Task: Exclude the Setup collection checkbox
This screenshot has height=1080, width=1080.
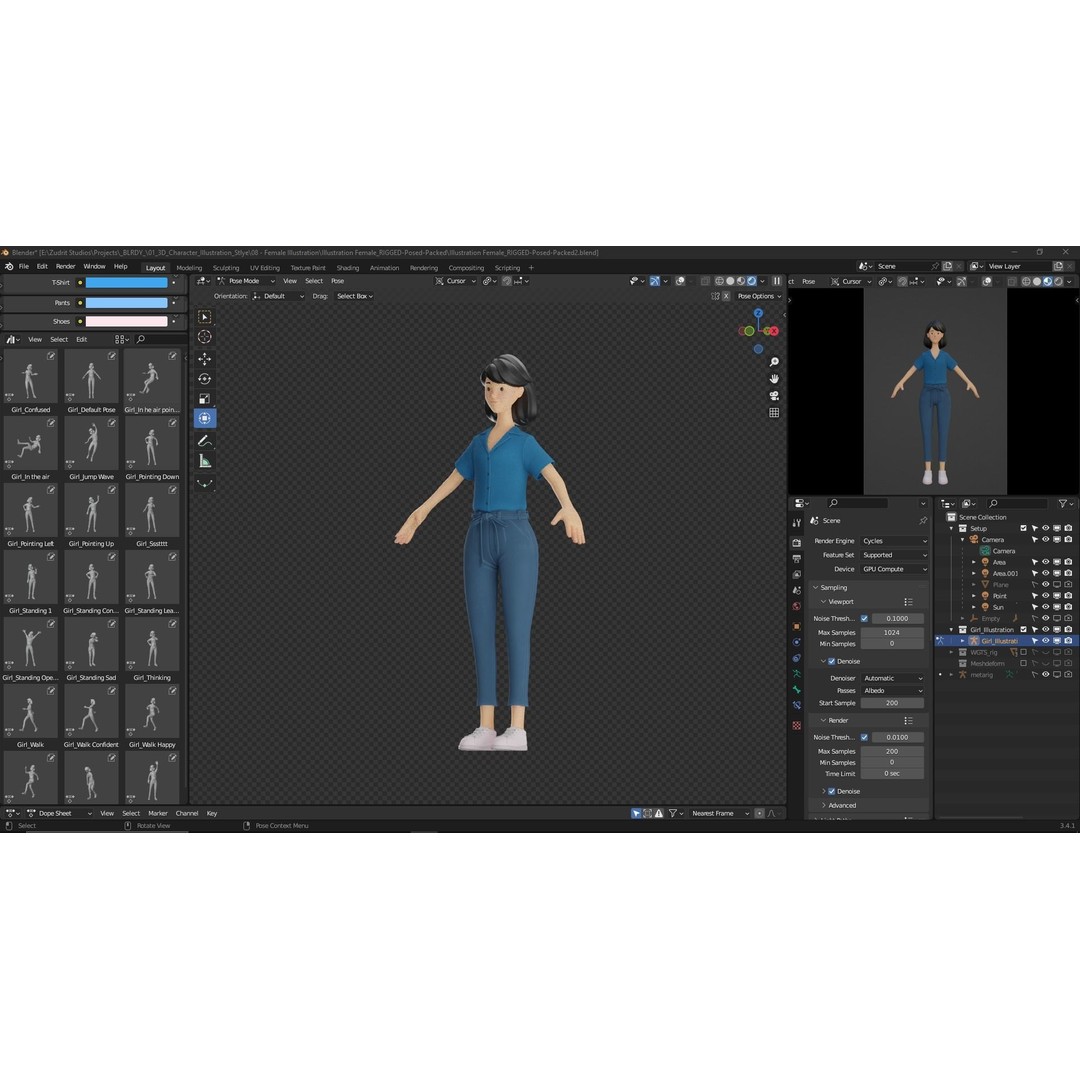Action: click(1024, 528)
